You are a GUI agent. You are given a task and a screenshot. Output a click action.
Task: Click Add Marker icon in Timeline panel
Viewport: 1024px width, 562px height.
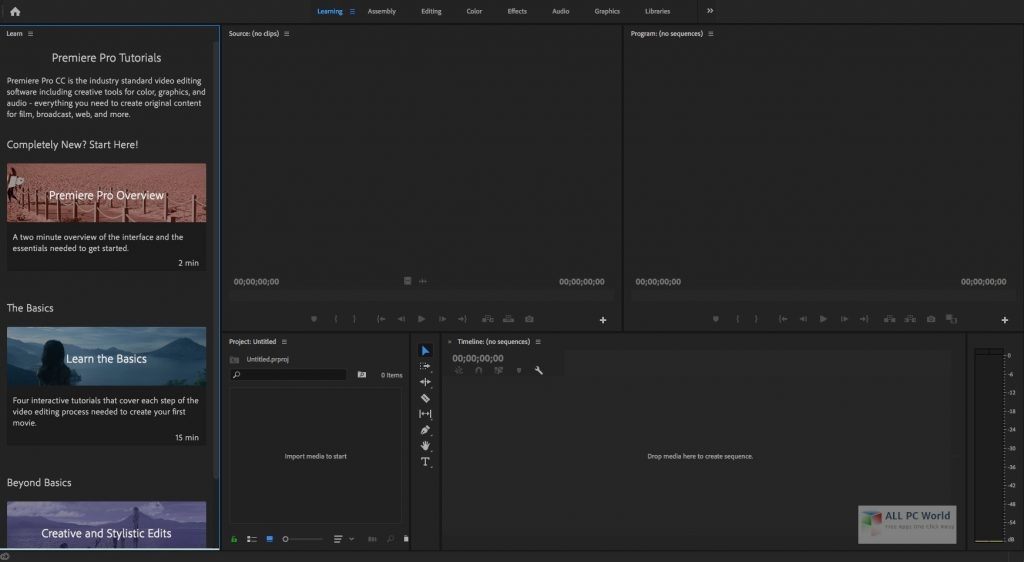click(519, 370)
